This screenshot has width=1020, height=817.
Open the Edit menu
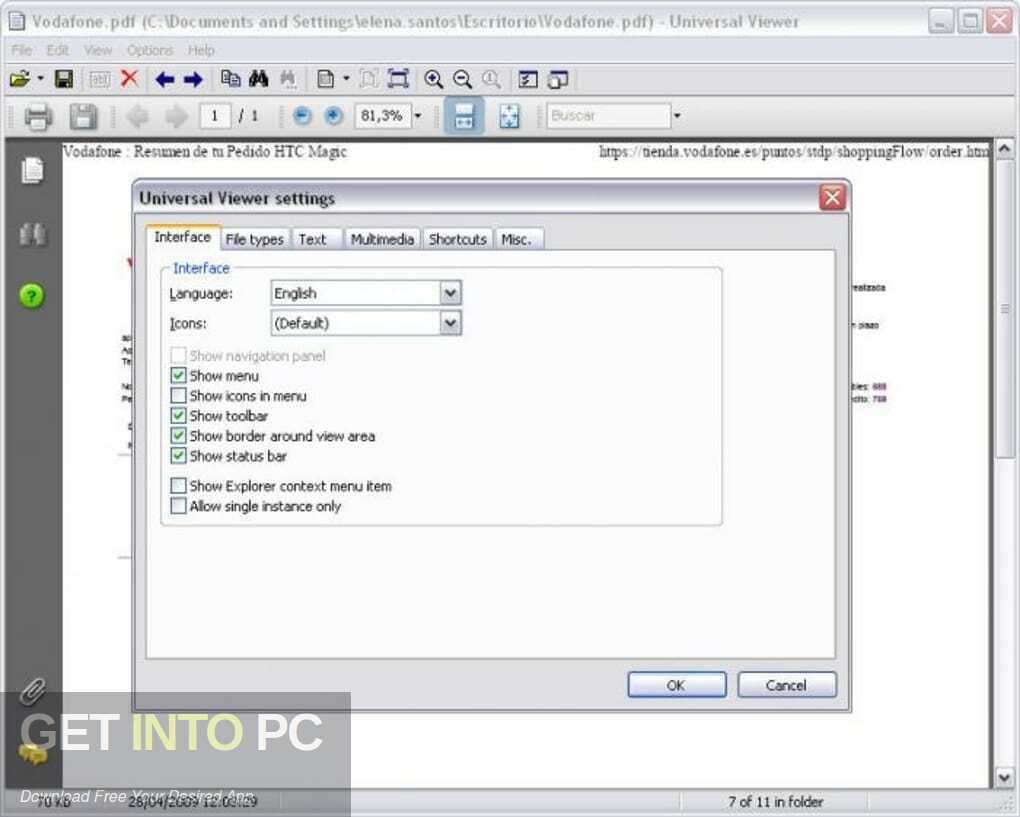tap(57, 50)
